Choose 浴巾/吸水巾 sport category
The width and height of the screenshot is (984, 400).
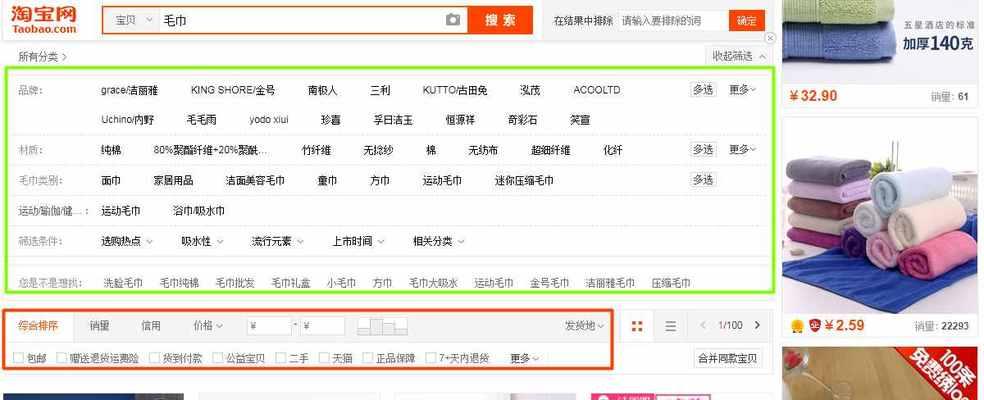(198, 210)
